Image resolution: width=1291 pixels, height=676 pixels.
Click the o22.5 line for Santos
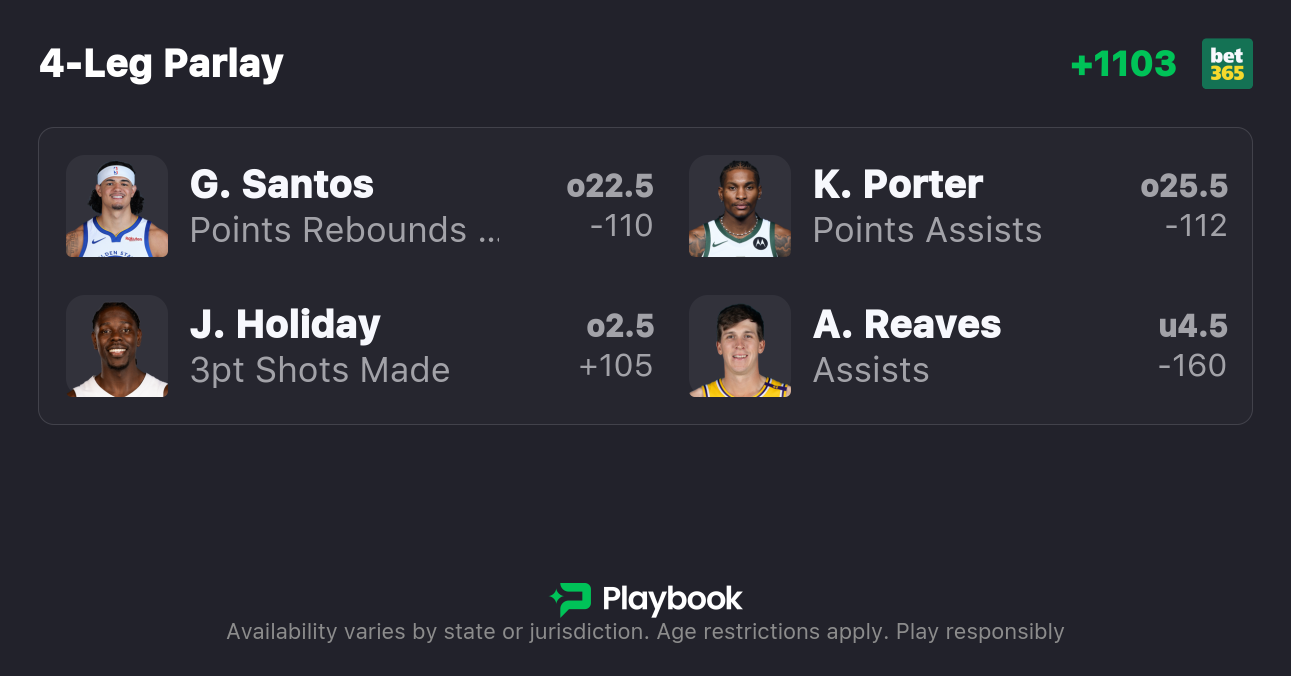[610, 186]
